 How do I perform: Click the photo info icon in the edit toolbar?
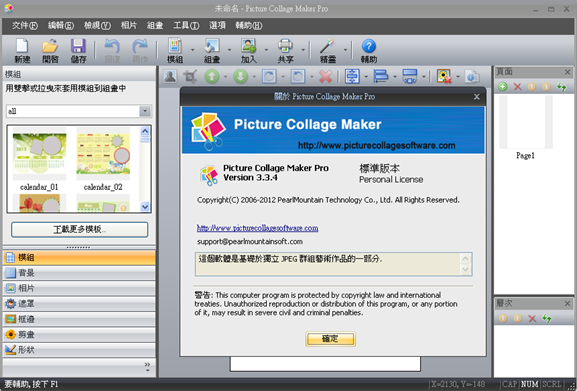click(472, 77)
